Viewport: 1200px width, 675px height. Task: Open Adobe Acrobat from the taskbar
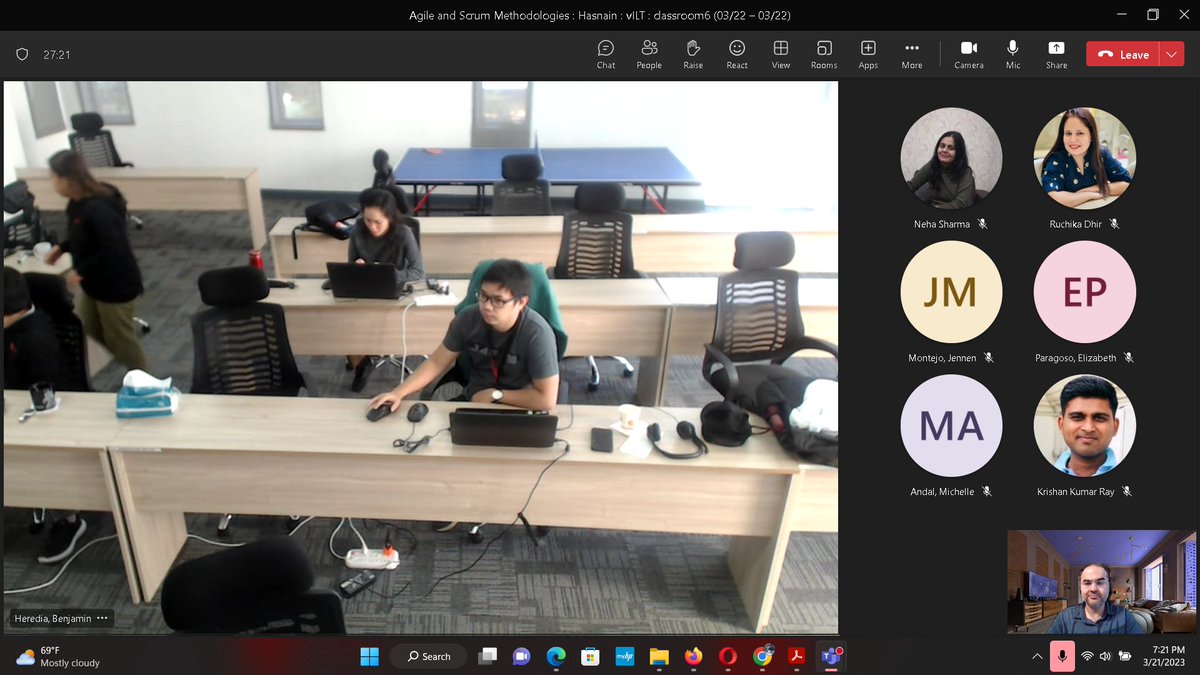click(x=797, y=656)
